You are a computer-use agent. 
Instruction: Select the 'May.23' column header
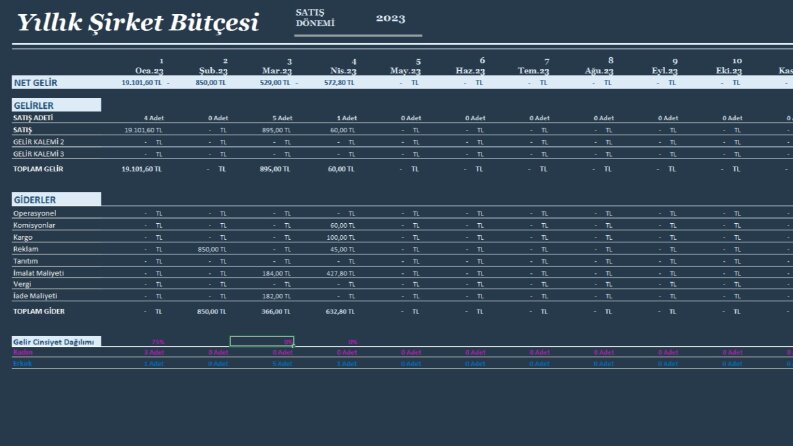pyautogui.click(x=405, y=71)
